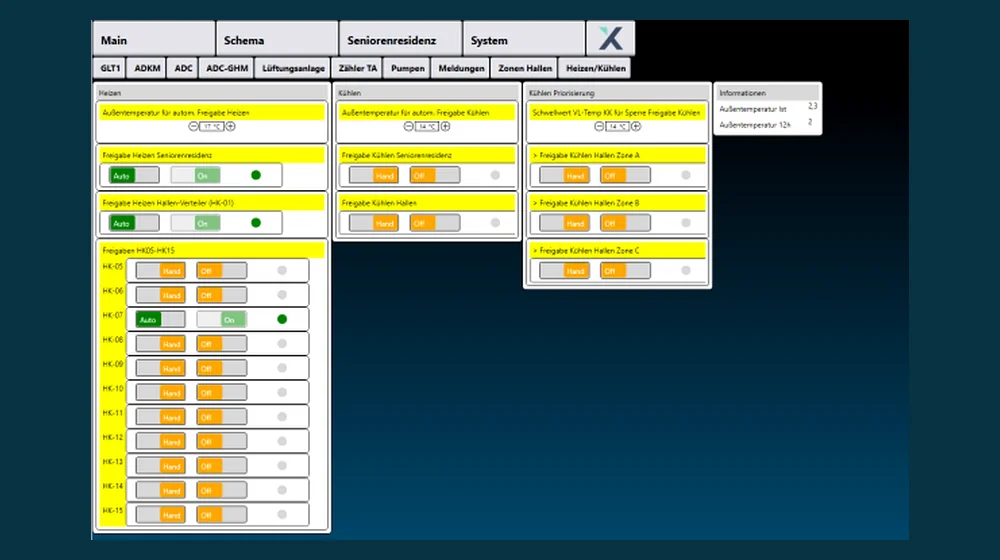Click green status indicator of HK-07
1000x560 pixels.
tap(282, 319)
